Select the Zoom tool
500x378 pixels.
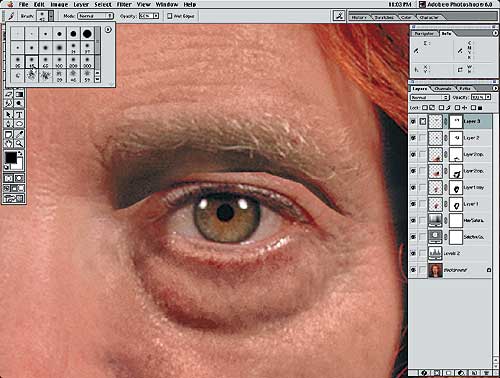click(x=19, y=144)
